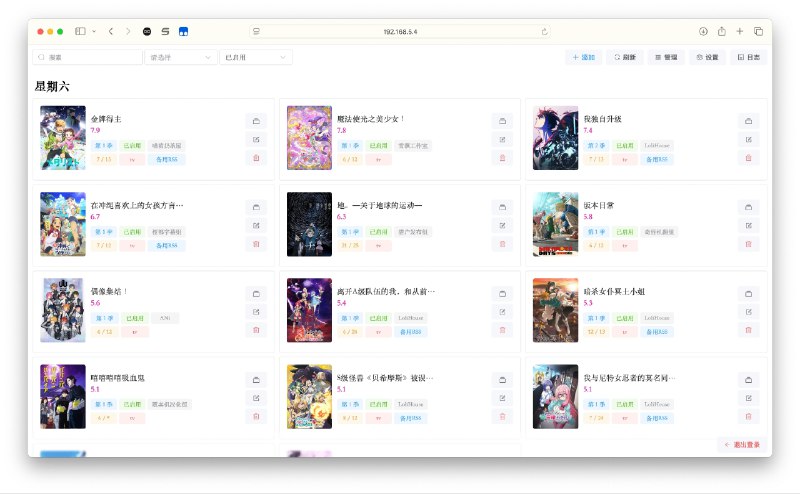Click the 金牌得主 poster thumbnail
The width and height of the screenshot is (800, 494).
pos(62,138)
